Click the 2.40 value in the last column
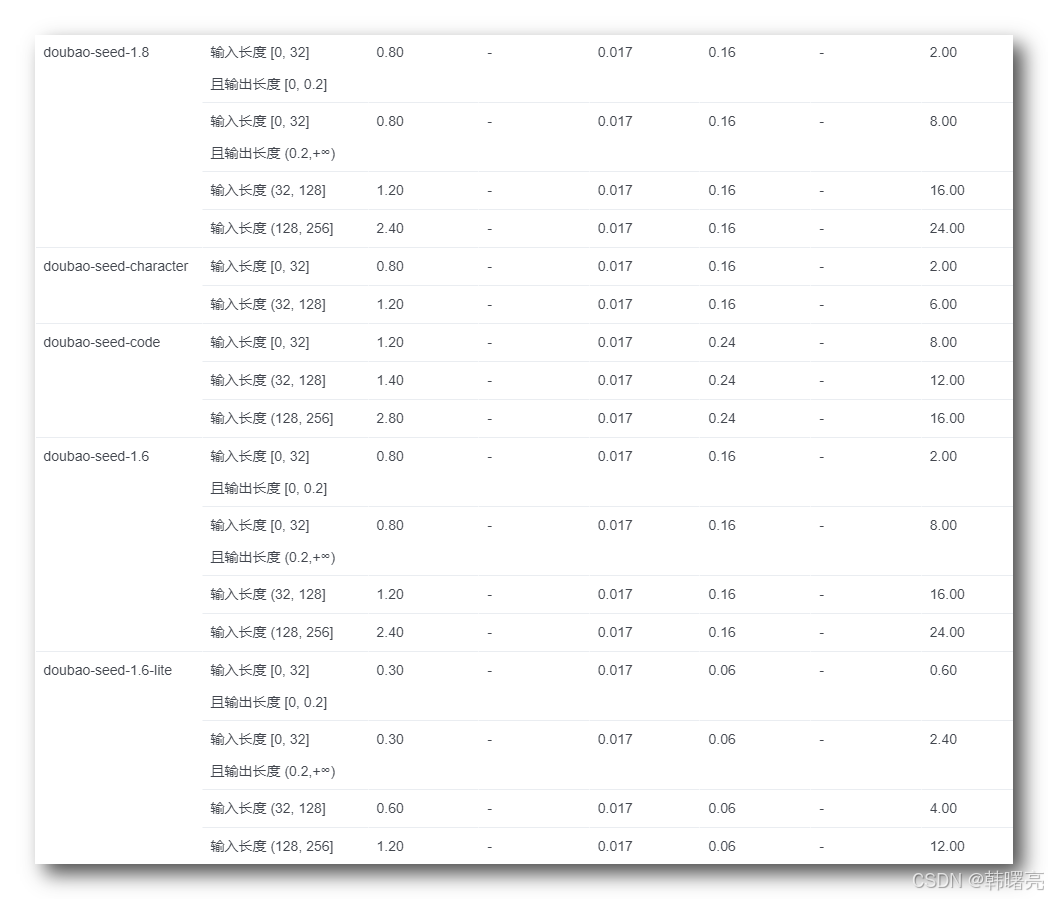This screenshot has width=1048, height=899. click(943, 739)
